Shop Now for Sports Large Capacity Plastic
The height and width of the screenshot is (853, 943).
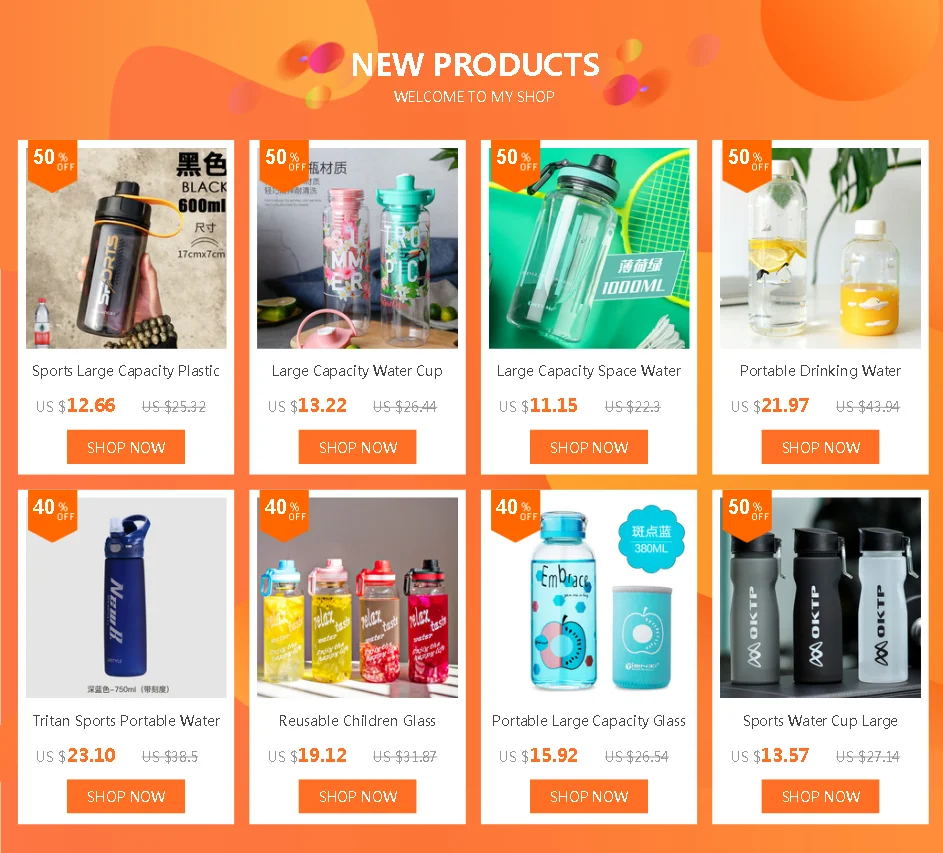pyautogui.click(x=126, y=447)
